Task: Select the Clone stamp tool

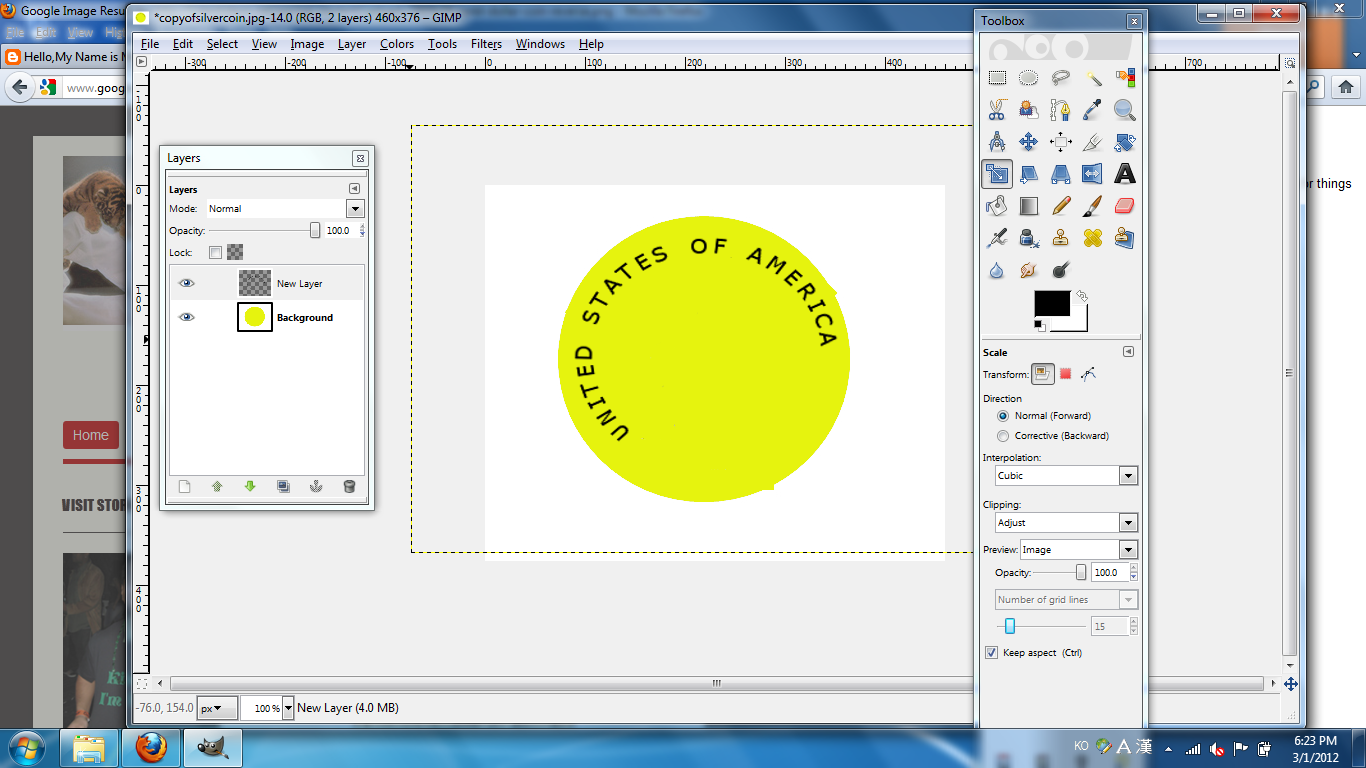Action: tap(1061, 238)
